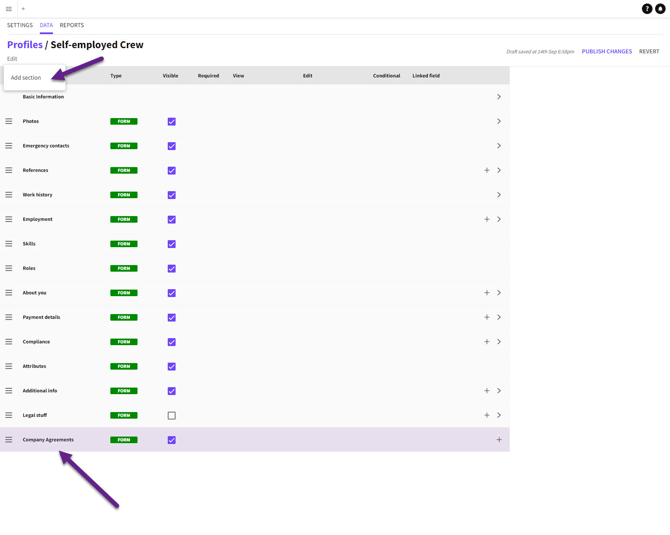
Task: Grab the drag handle for Skills row
Action: tap(9, 244)
